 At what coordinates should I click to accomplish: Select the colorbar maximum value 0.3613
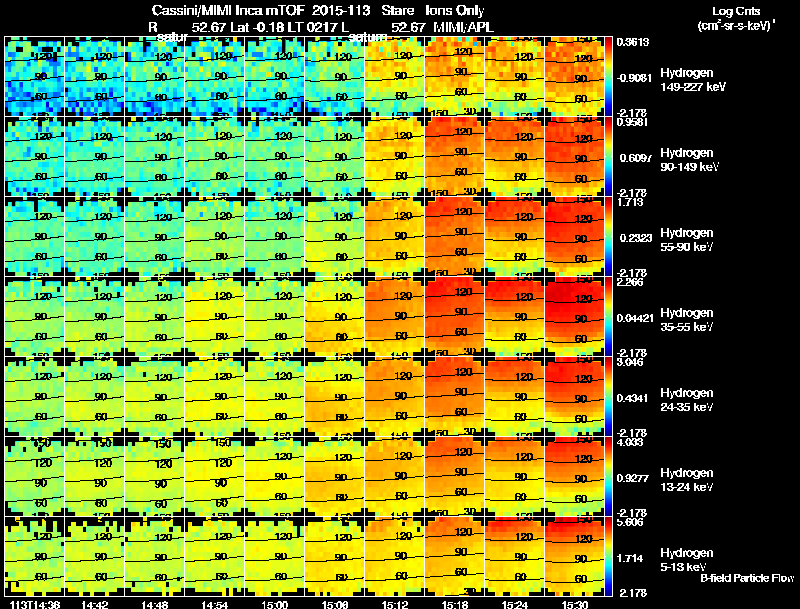pyautogui.click(x=633, y=42)
